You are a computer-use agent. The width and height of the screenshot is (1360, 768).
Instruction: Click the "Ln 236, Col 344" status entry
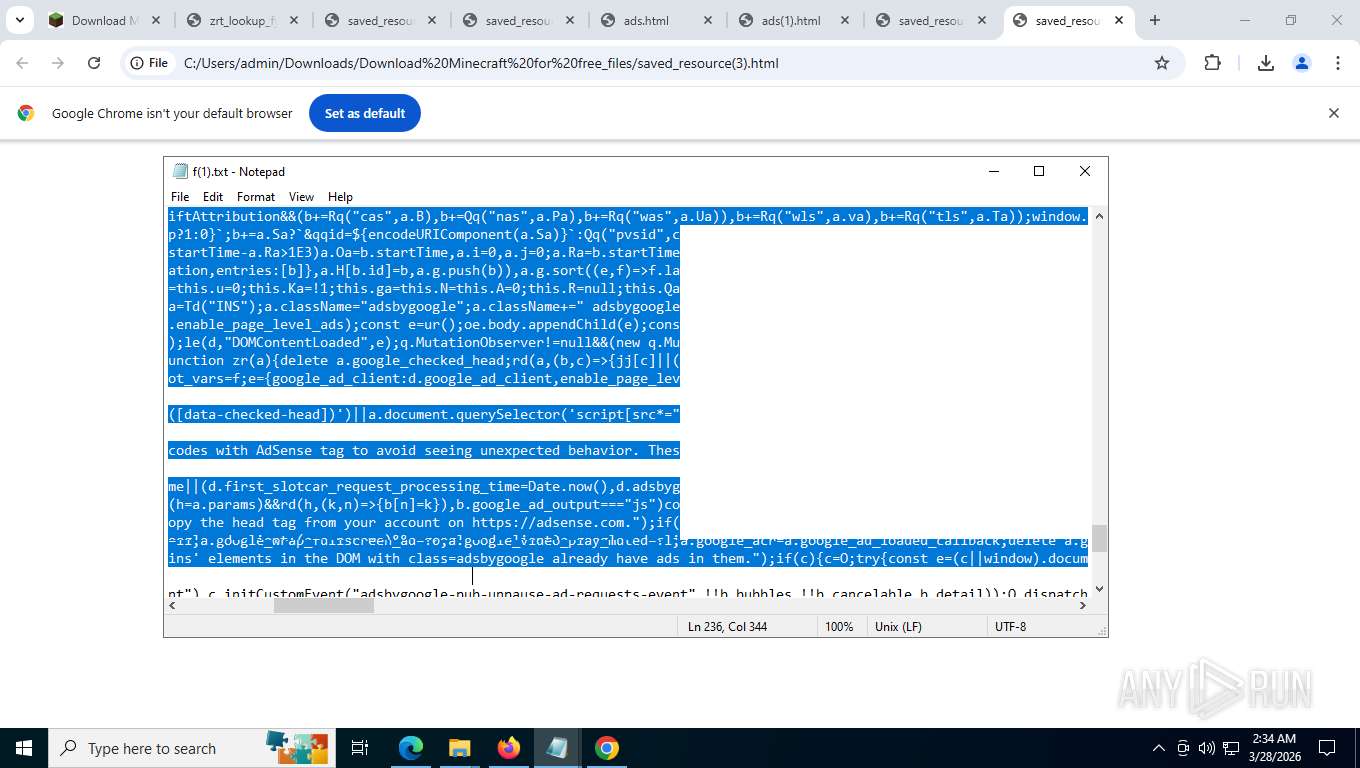(x=727, y=627)
